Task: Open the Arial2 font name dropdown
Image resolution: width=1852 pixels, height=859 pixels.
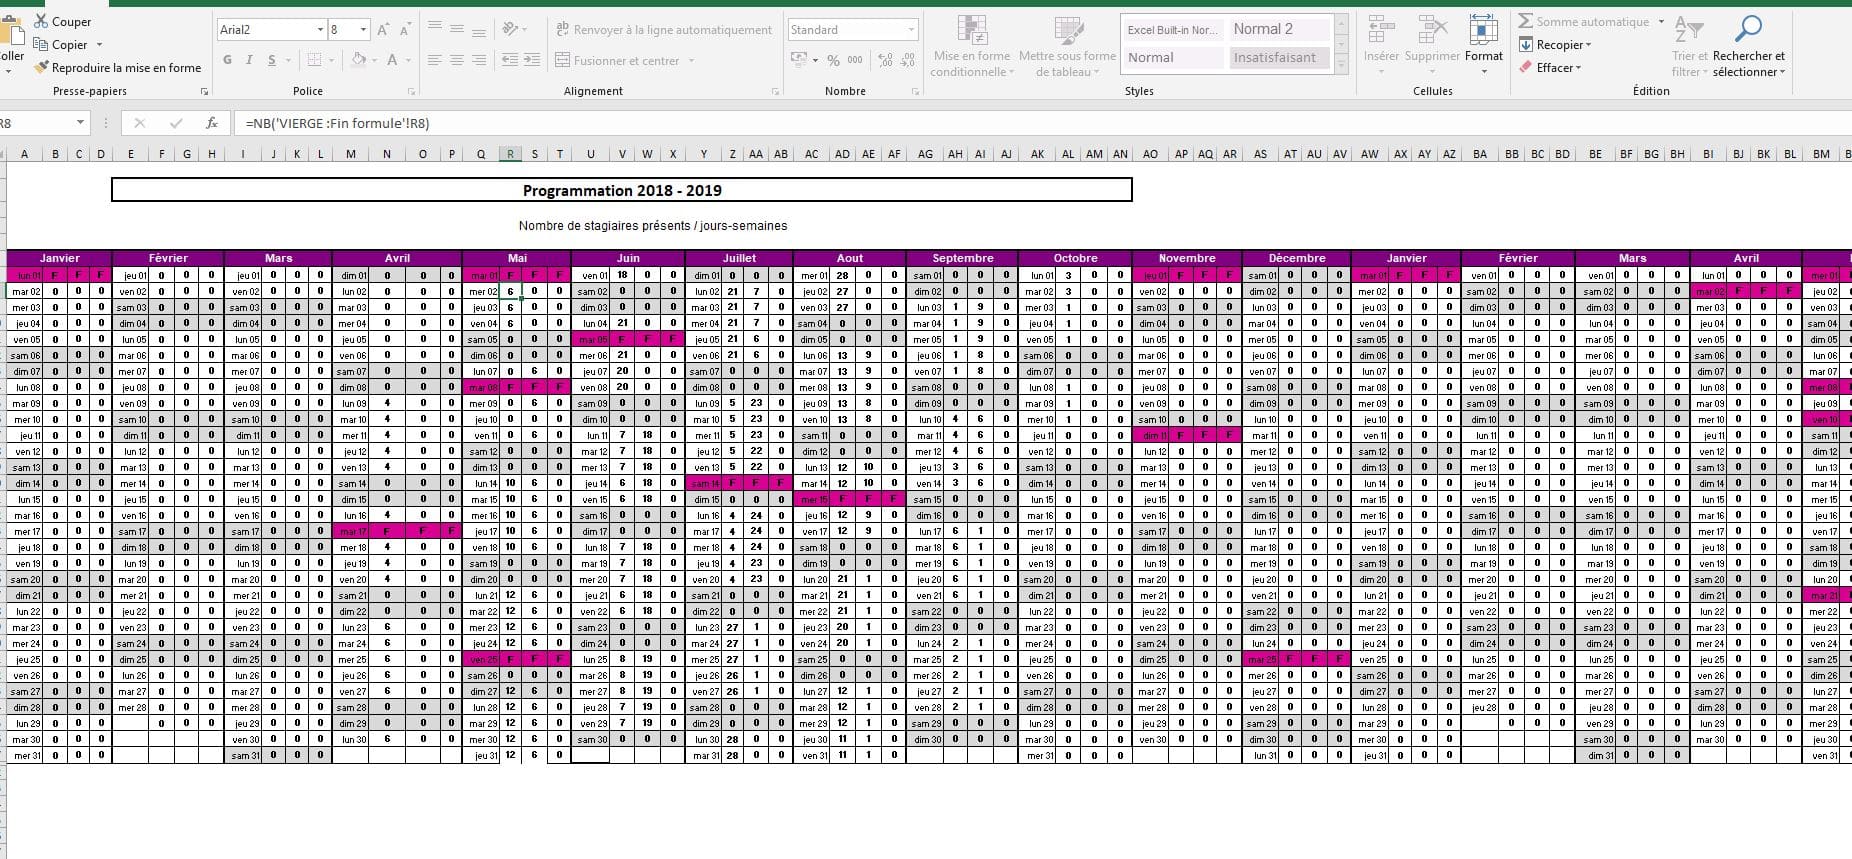Action: (x=320, y=30)
